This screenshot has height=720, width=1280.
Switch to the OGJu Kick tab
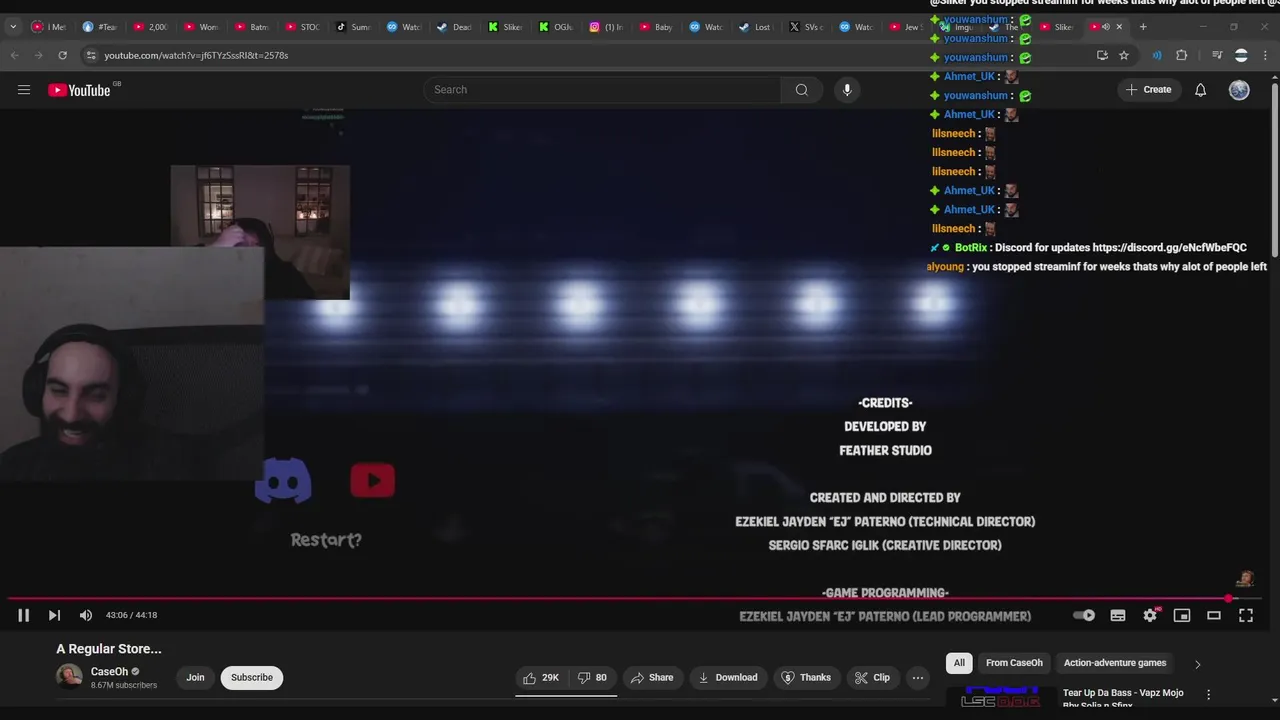[x=556, y=27]
